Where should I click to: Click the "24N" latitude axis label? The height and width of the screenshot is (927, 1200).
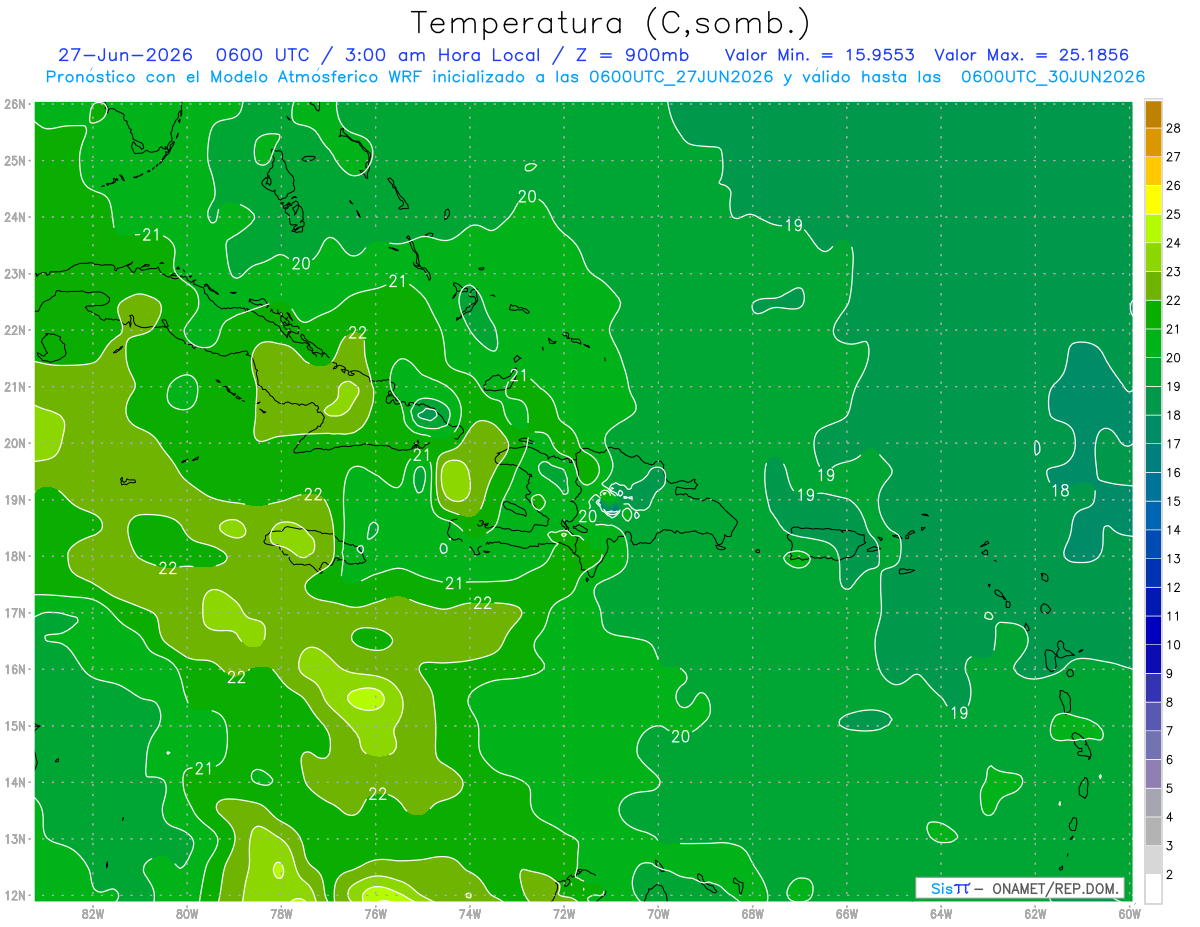[14, 217]
